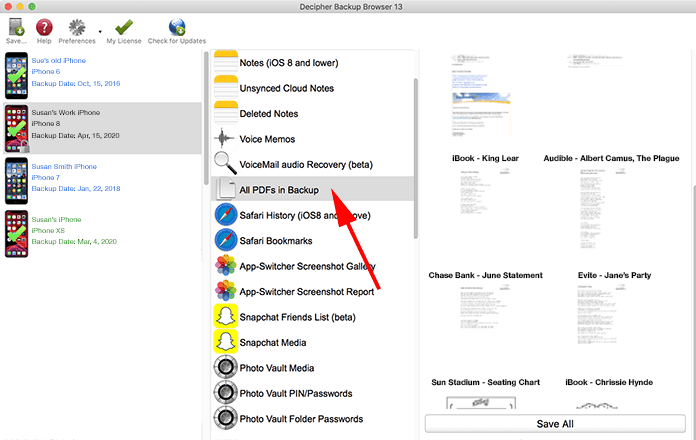Click "iBook - Chrissie Hynde" title
This screenshot has height=440, width=696.
pos(609,382)
